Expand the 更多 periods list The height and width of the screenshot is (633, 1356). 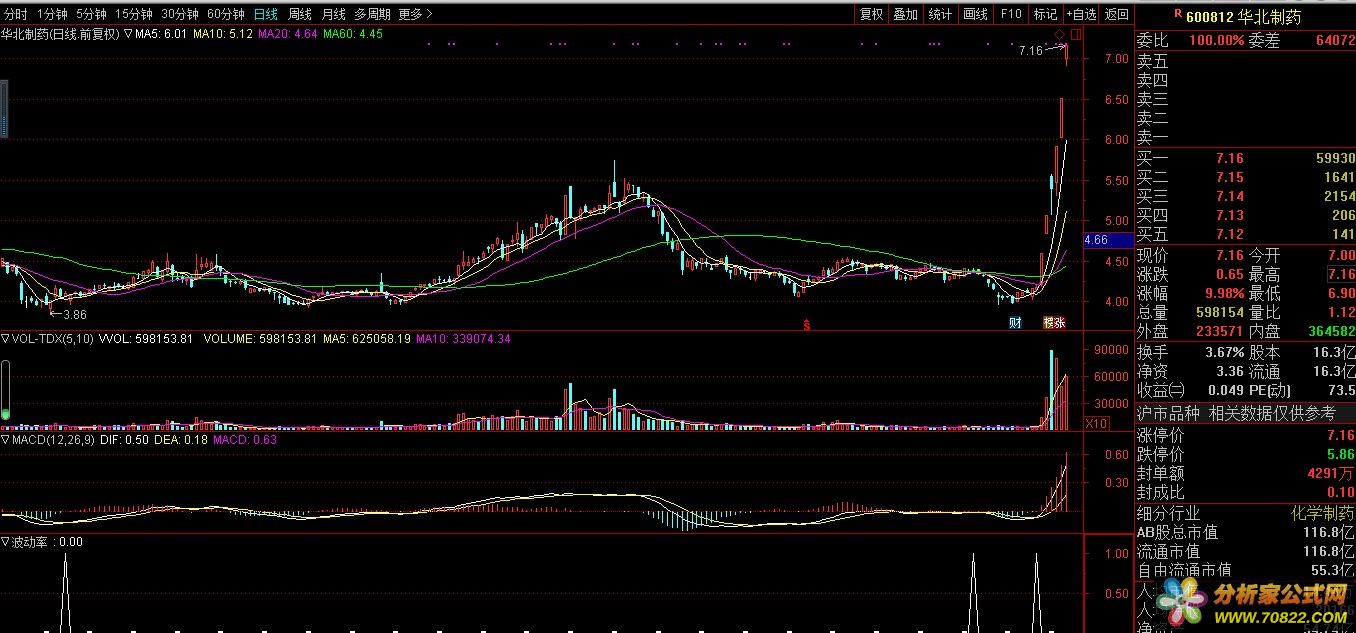tap(415, 14)
